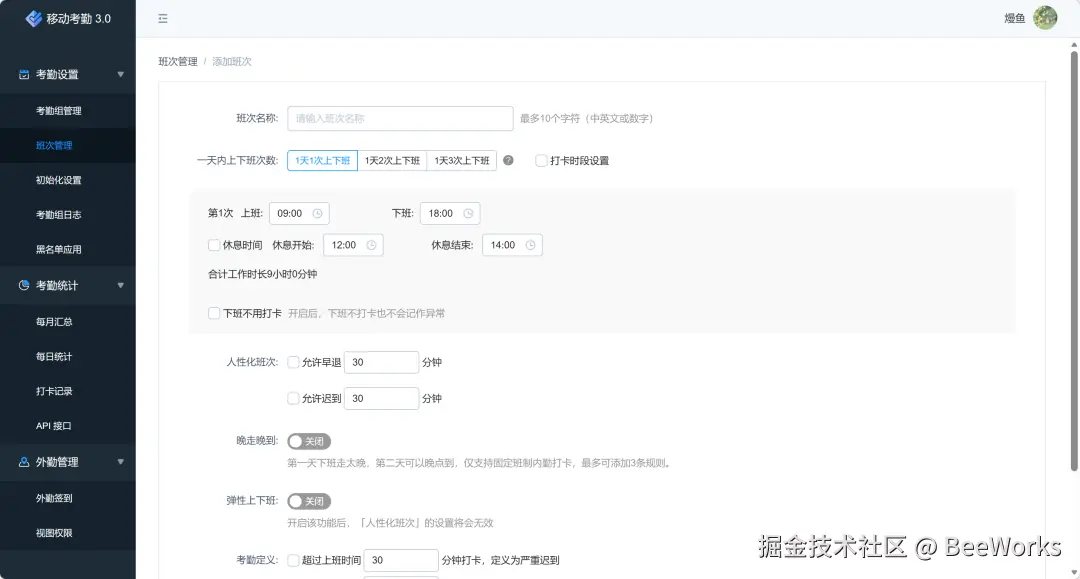The height and width of the screenshot is (579, 1080).
Task: Click the 合计工作时长9小时0分钟 text
Action: [x=262, y=274]
